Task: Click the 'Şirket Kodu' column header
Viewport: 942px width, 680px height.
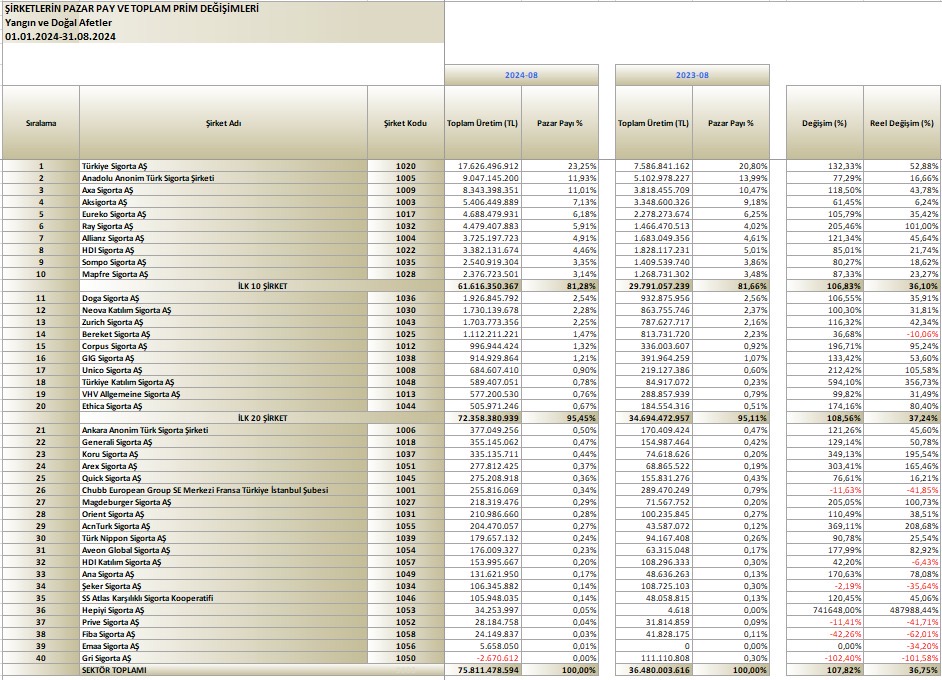Action: tap(406, 123)
